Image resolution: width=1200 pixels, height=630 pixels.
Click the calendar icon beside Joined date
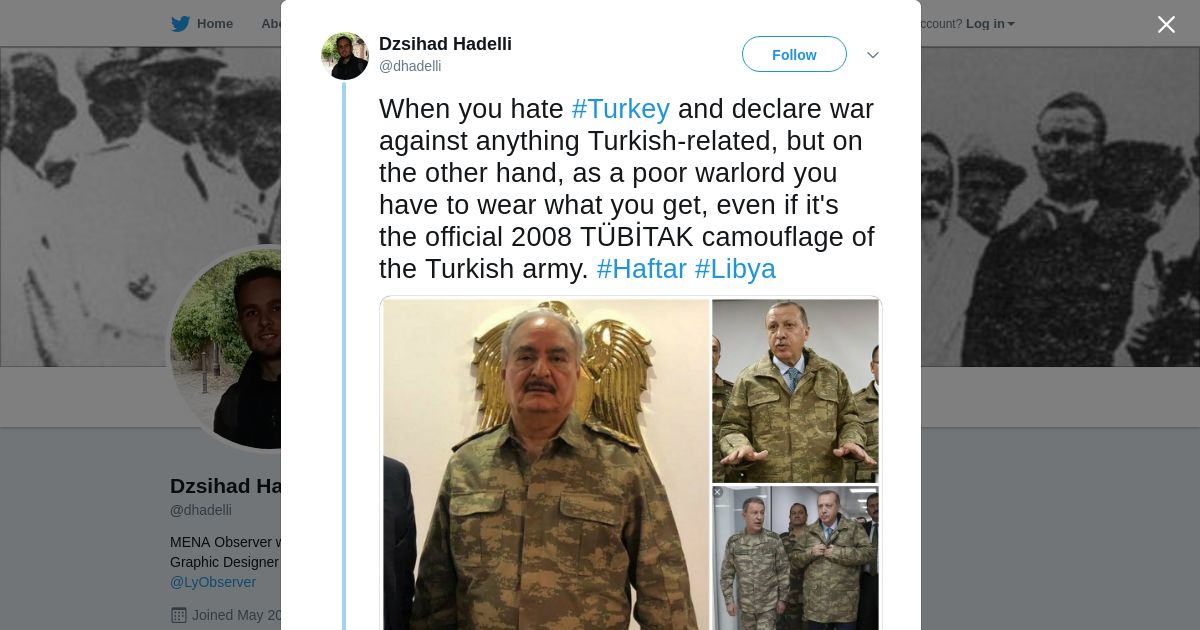click(x=179, y=615)
